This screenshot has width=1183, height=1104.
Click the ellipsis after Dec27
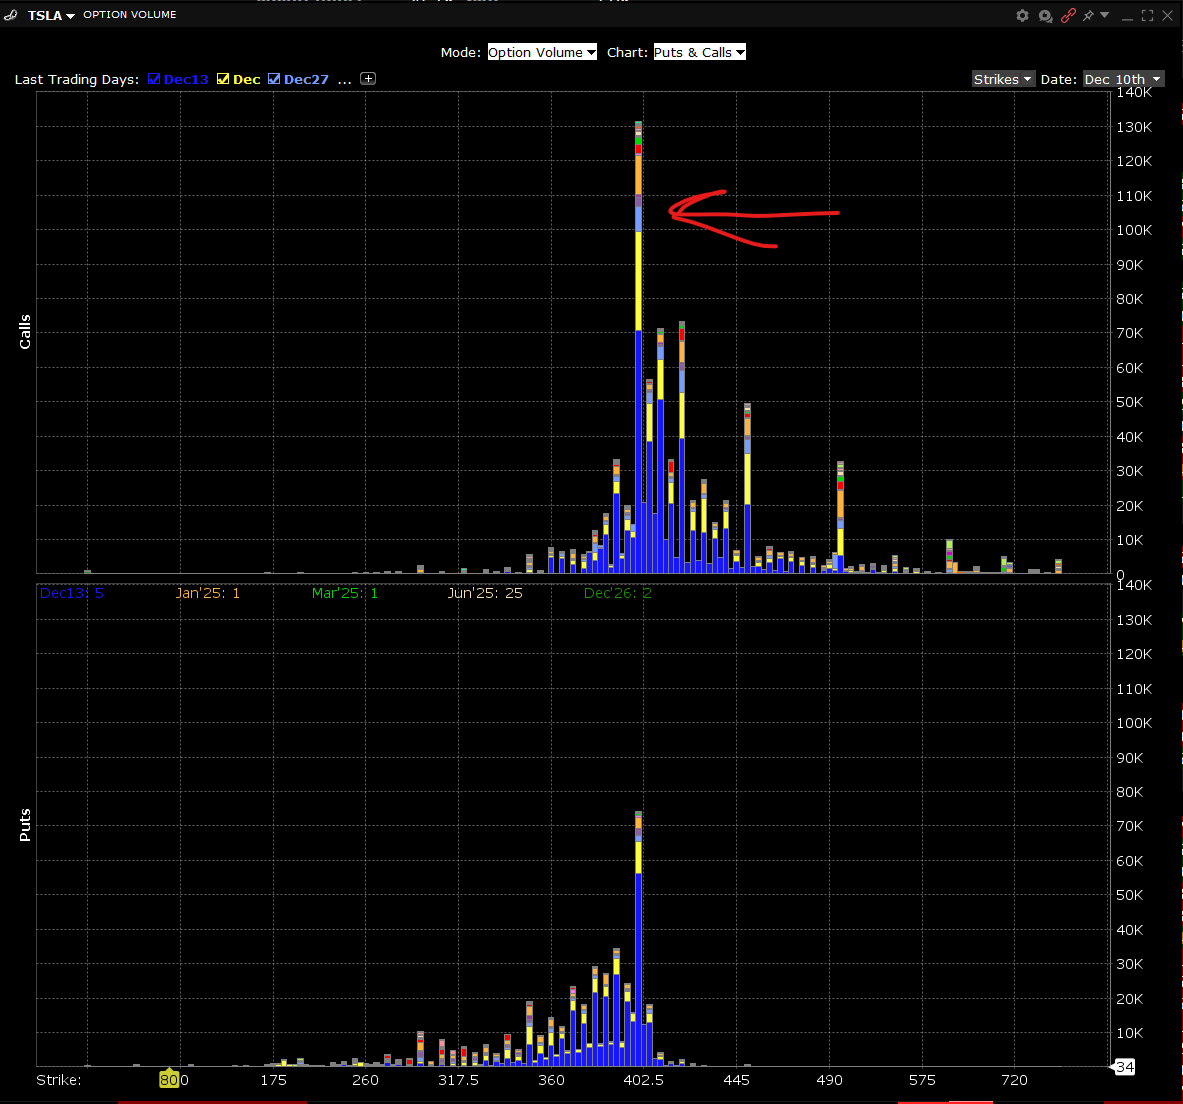pos(344,79)
